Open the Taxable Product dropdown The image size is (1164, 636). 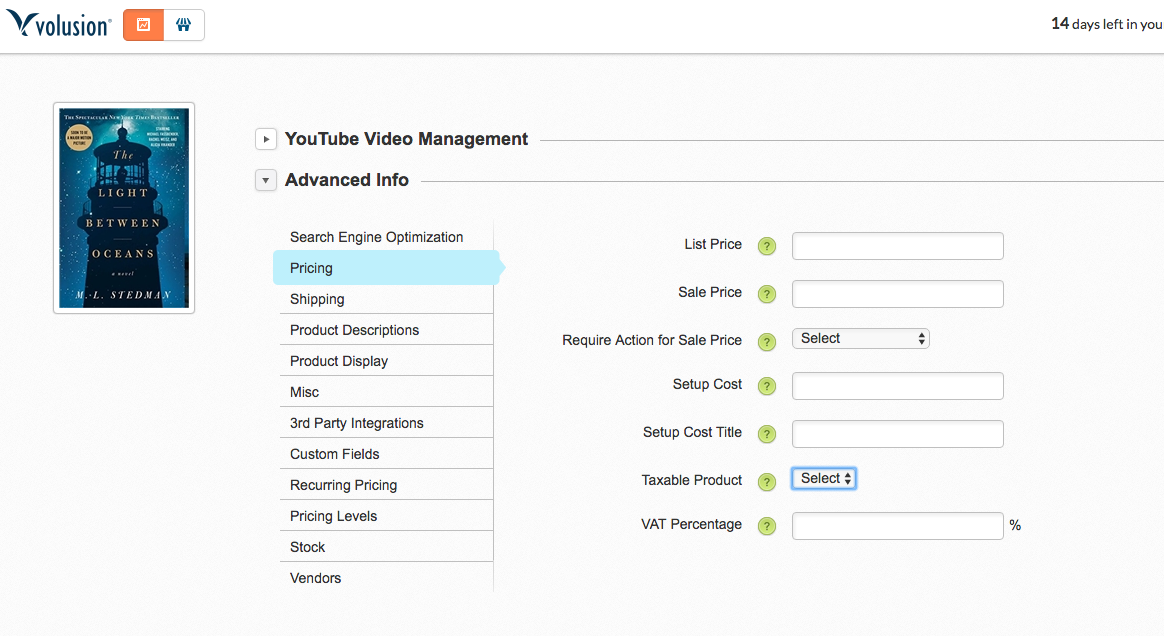click(824, 479)
